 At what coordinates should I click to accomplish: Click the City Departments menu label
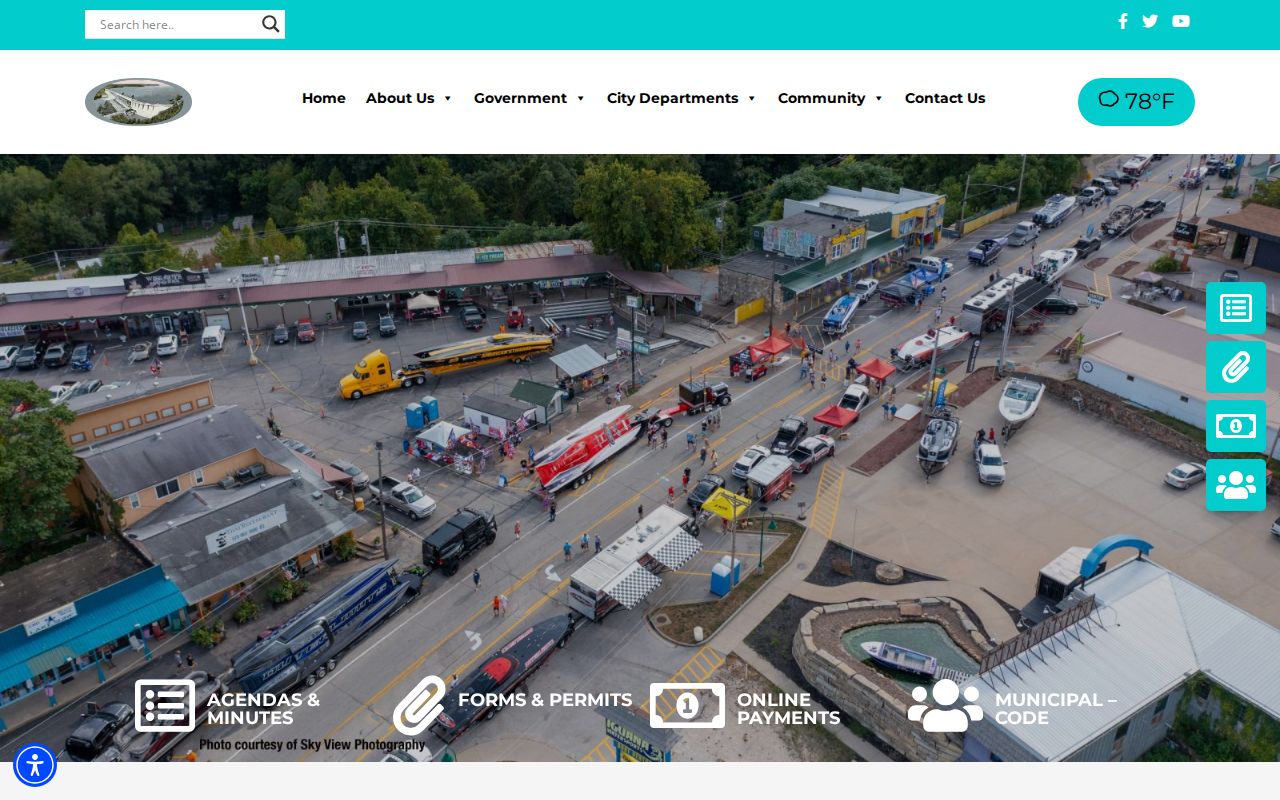pyautogui.click(x=672, y=98)
